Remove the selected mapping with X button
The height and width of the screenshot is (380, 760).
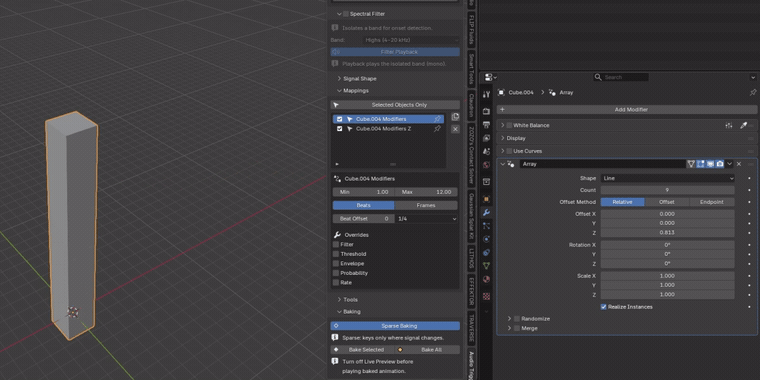click(x=455, y=129)
